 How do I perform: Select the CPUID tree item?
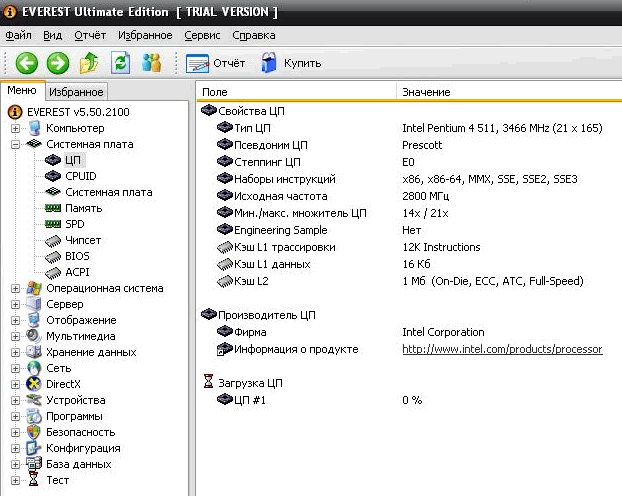point(81,176)
